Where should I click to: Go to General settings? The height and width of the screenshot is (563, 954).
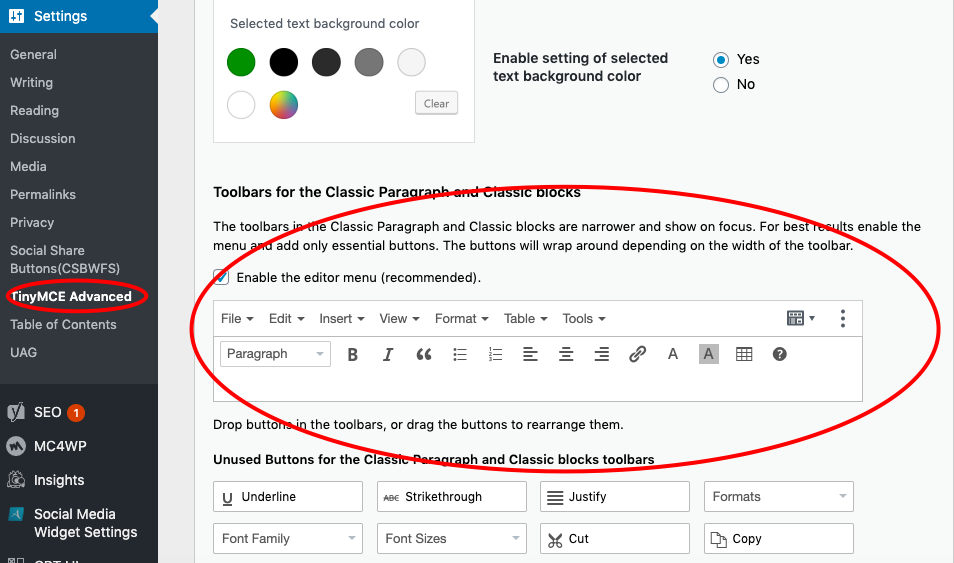click(33, 55)
